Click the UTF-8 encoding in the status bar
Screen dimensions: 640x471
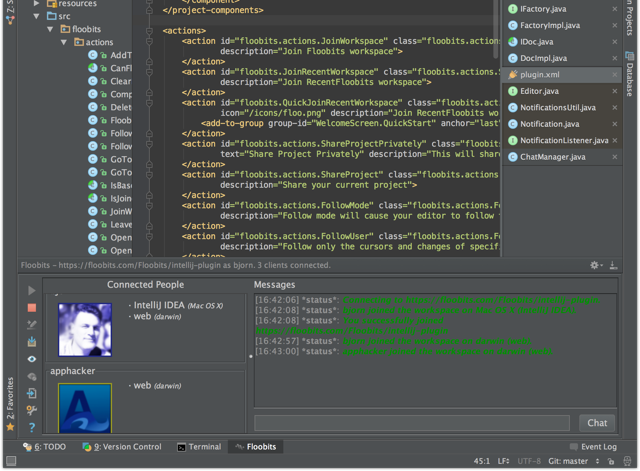[529, 461]
